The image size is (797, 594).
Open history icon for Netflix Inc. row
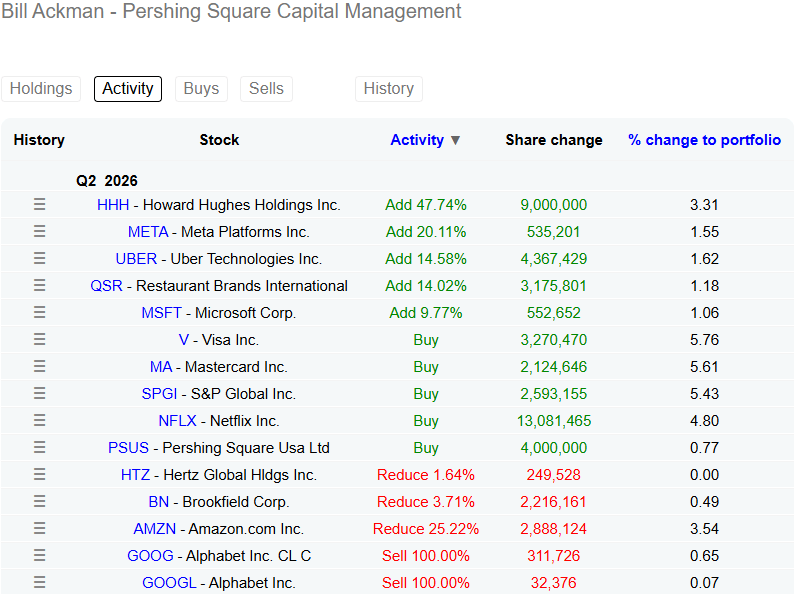point(40,420)
